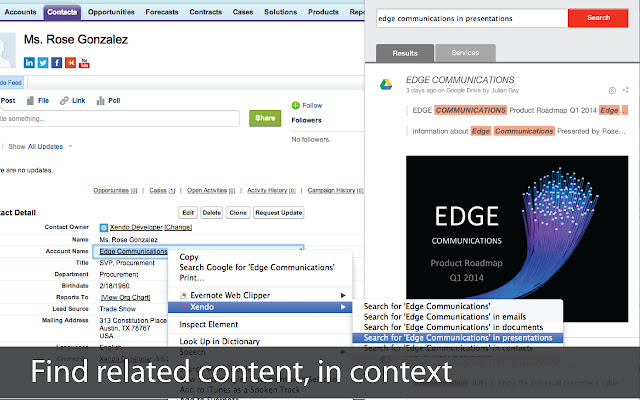Click the Xendo search query input field
Screen dimensions: 640x400
pos(471,18)
